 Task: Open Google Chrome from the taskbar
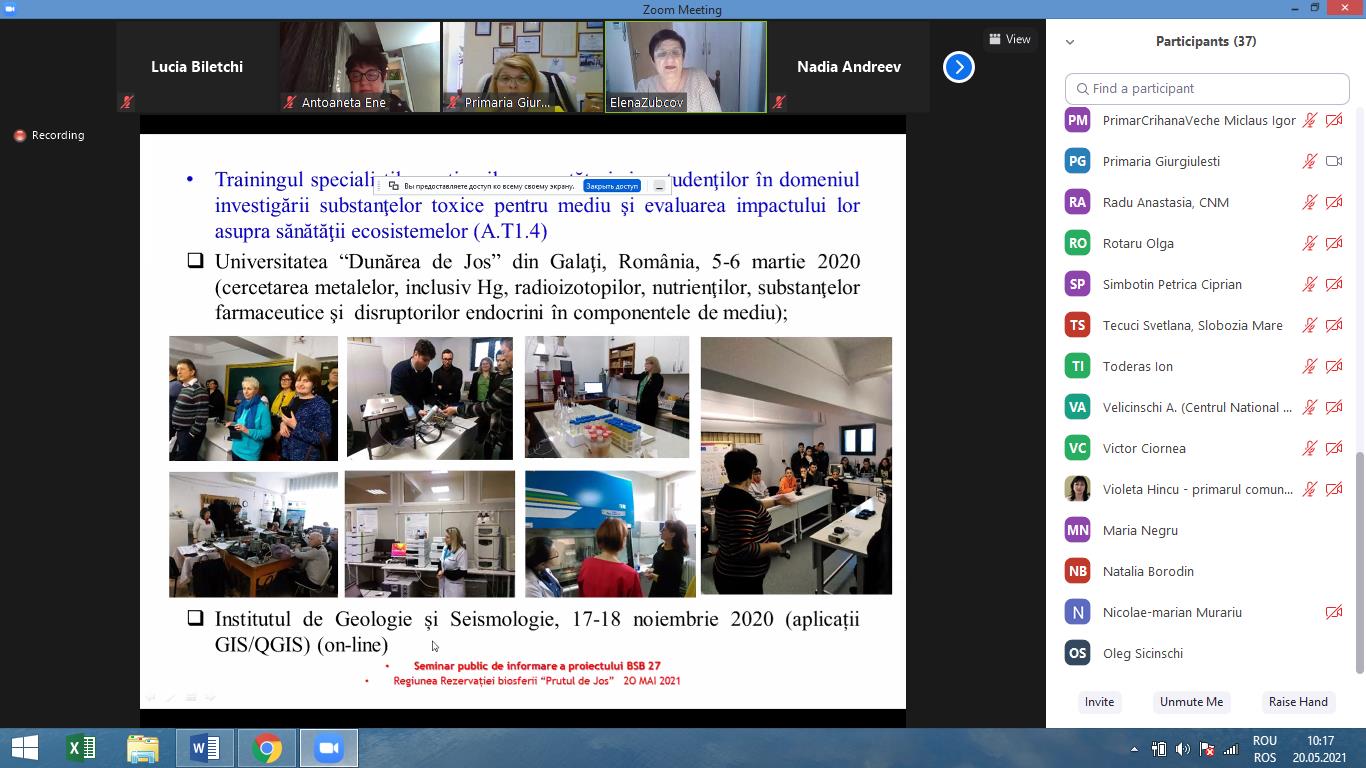tap(267, 748)
